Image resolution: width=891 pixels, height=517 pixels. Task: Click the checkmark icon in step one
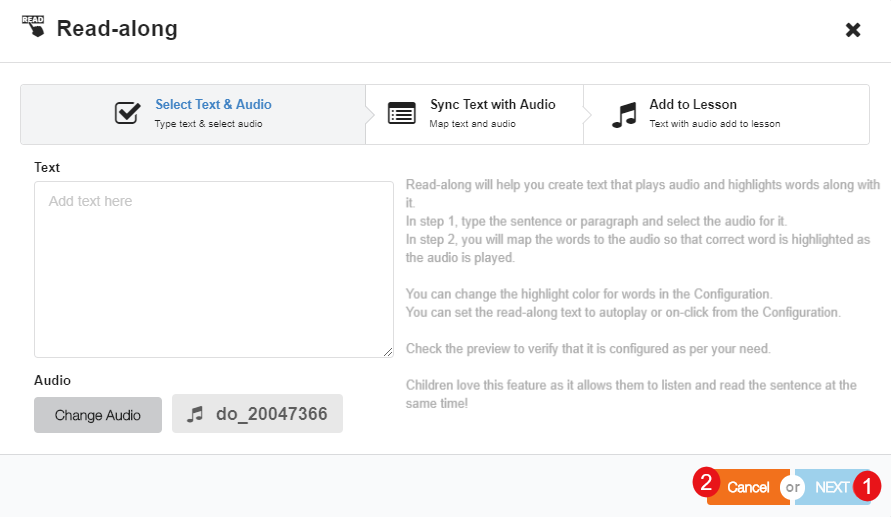click(127, 113)
